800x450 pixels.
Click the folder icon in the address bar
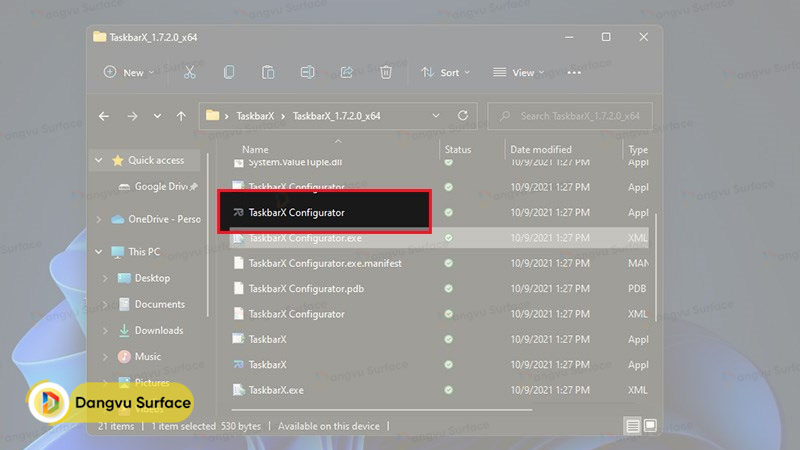[212, 116]
